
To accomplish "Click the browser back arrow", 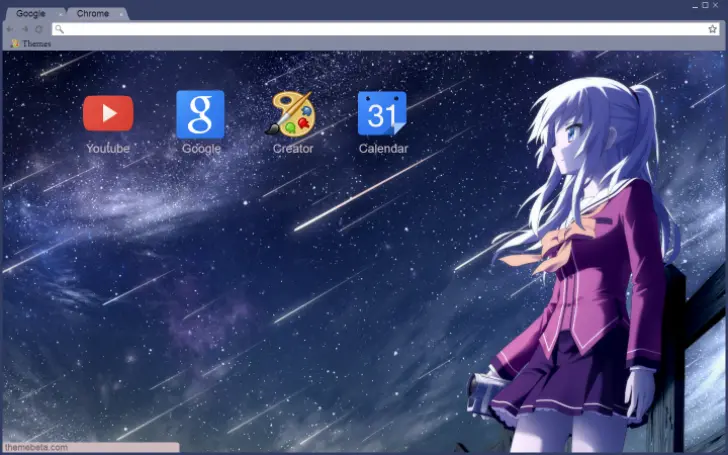I will 10,30.
